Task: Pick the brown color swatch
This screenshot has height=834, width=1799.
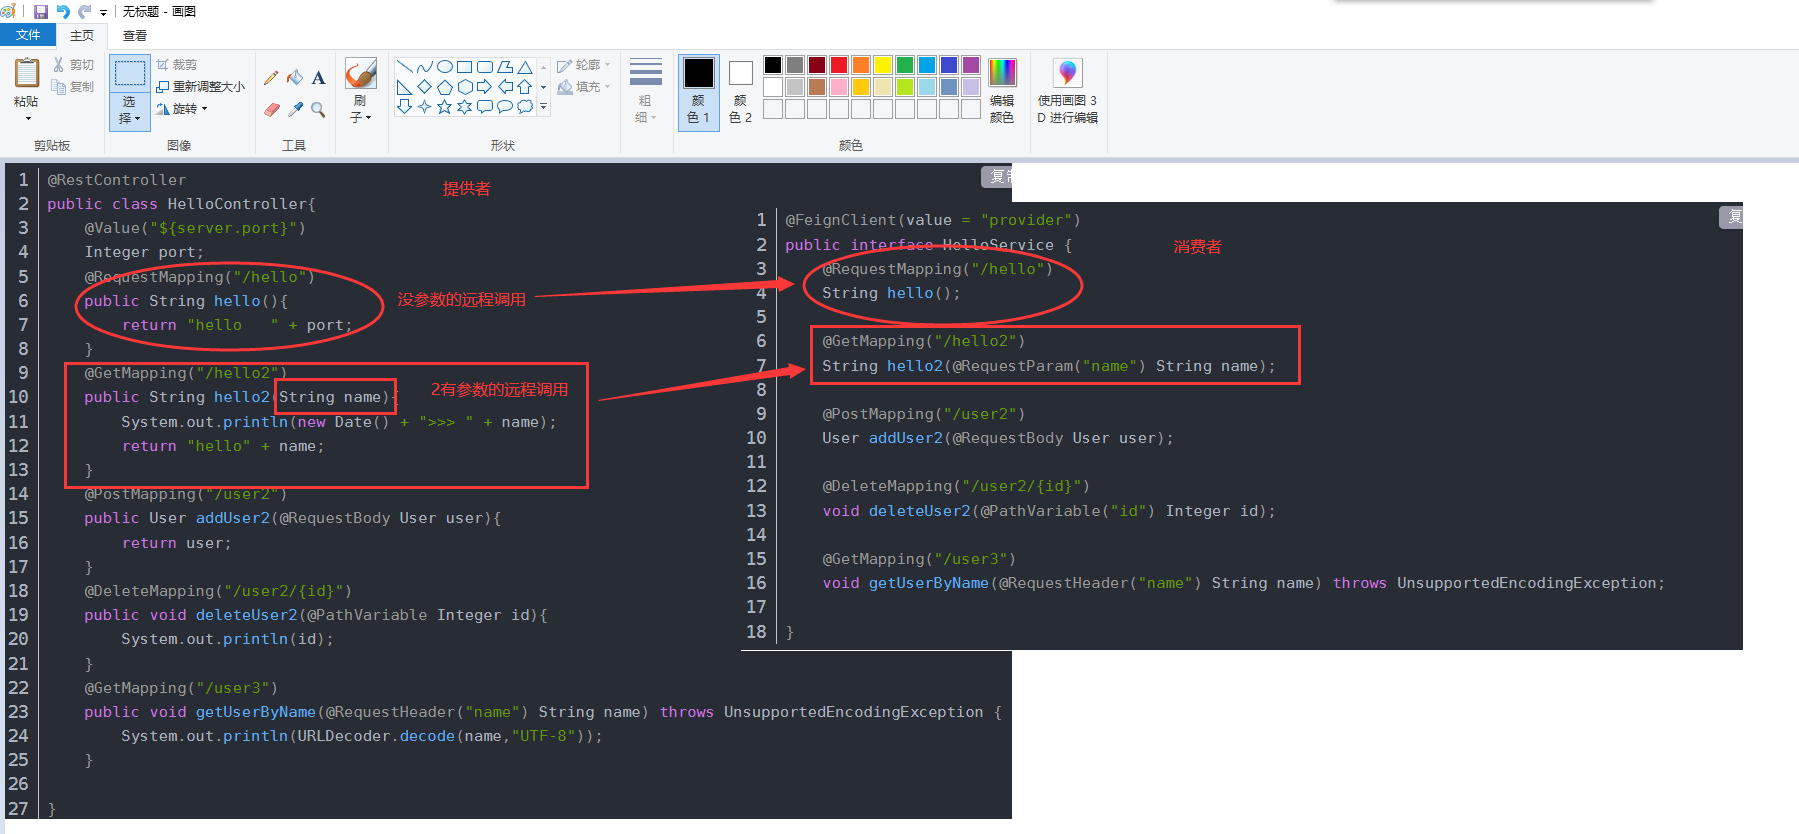Action: [x=817, y=87]
